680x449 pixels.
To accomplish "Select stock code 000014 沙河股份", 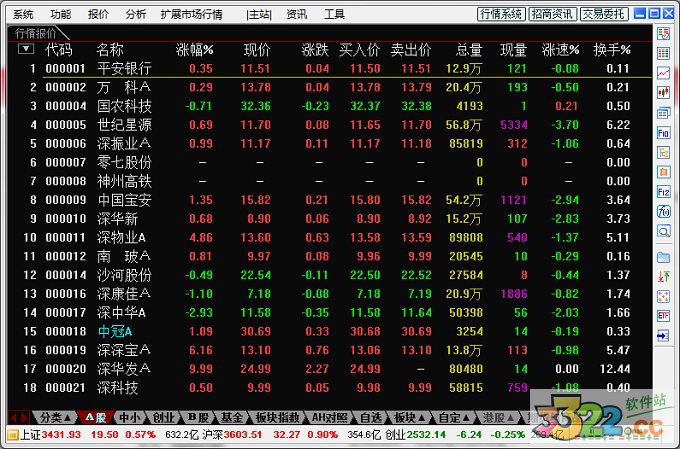I will click(x=66, y=275).
